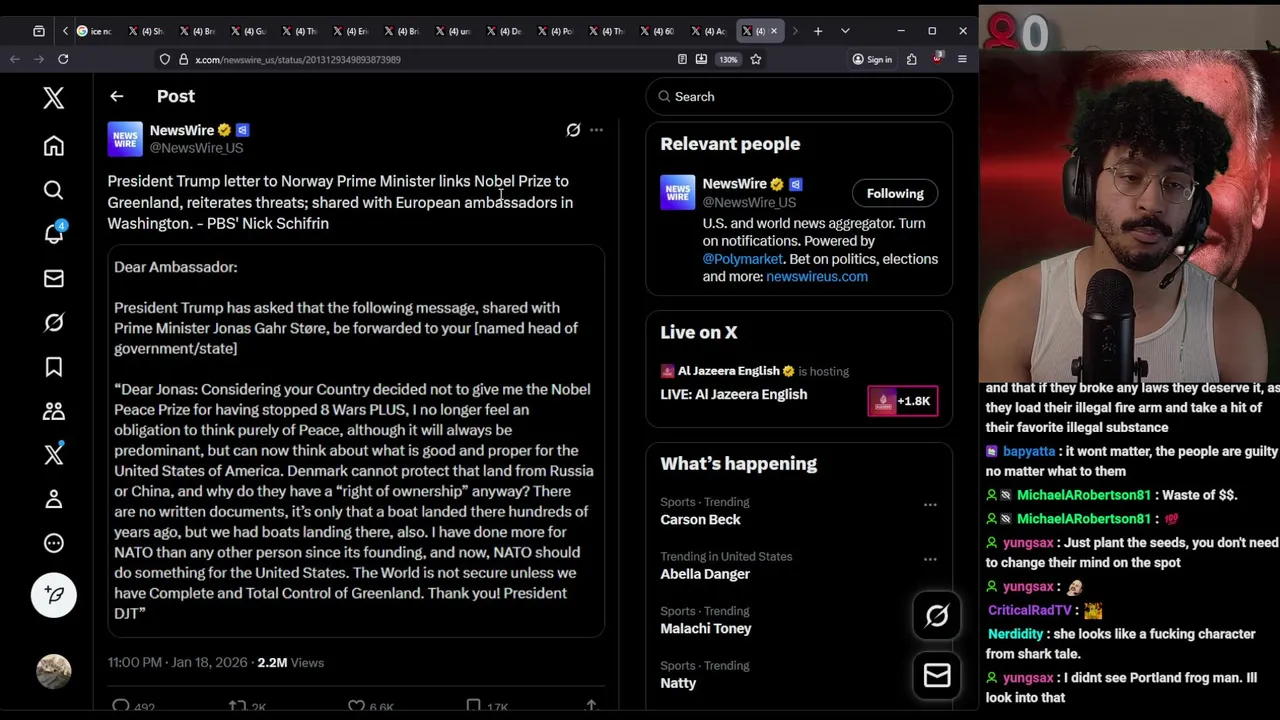Click the floating Grok button

[937, 616]
